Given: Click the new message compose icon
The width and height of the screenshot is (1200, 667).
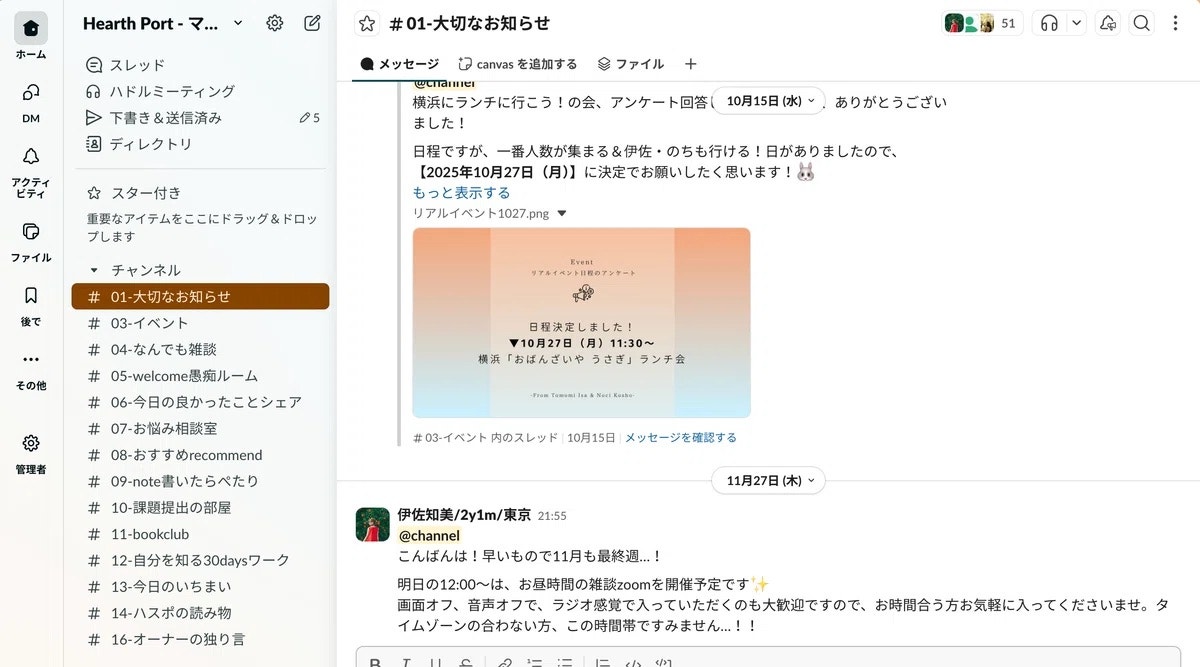Looking at the screenshot, I should pyautogui.click(x=312, y=23).
